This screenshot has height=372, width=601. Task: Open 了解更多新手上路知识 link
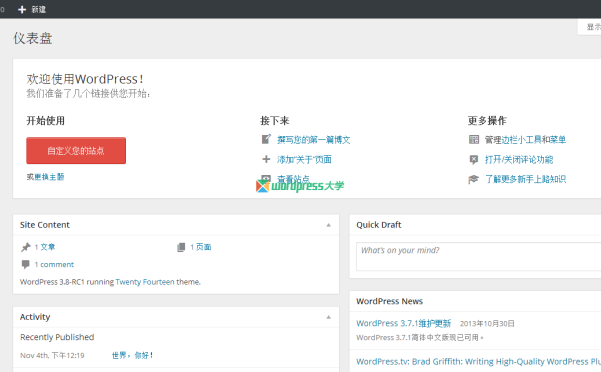525,179
